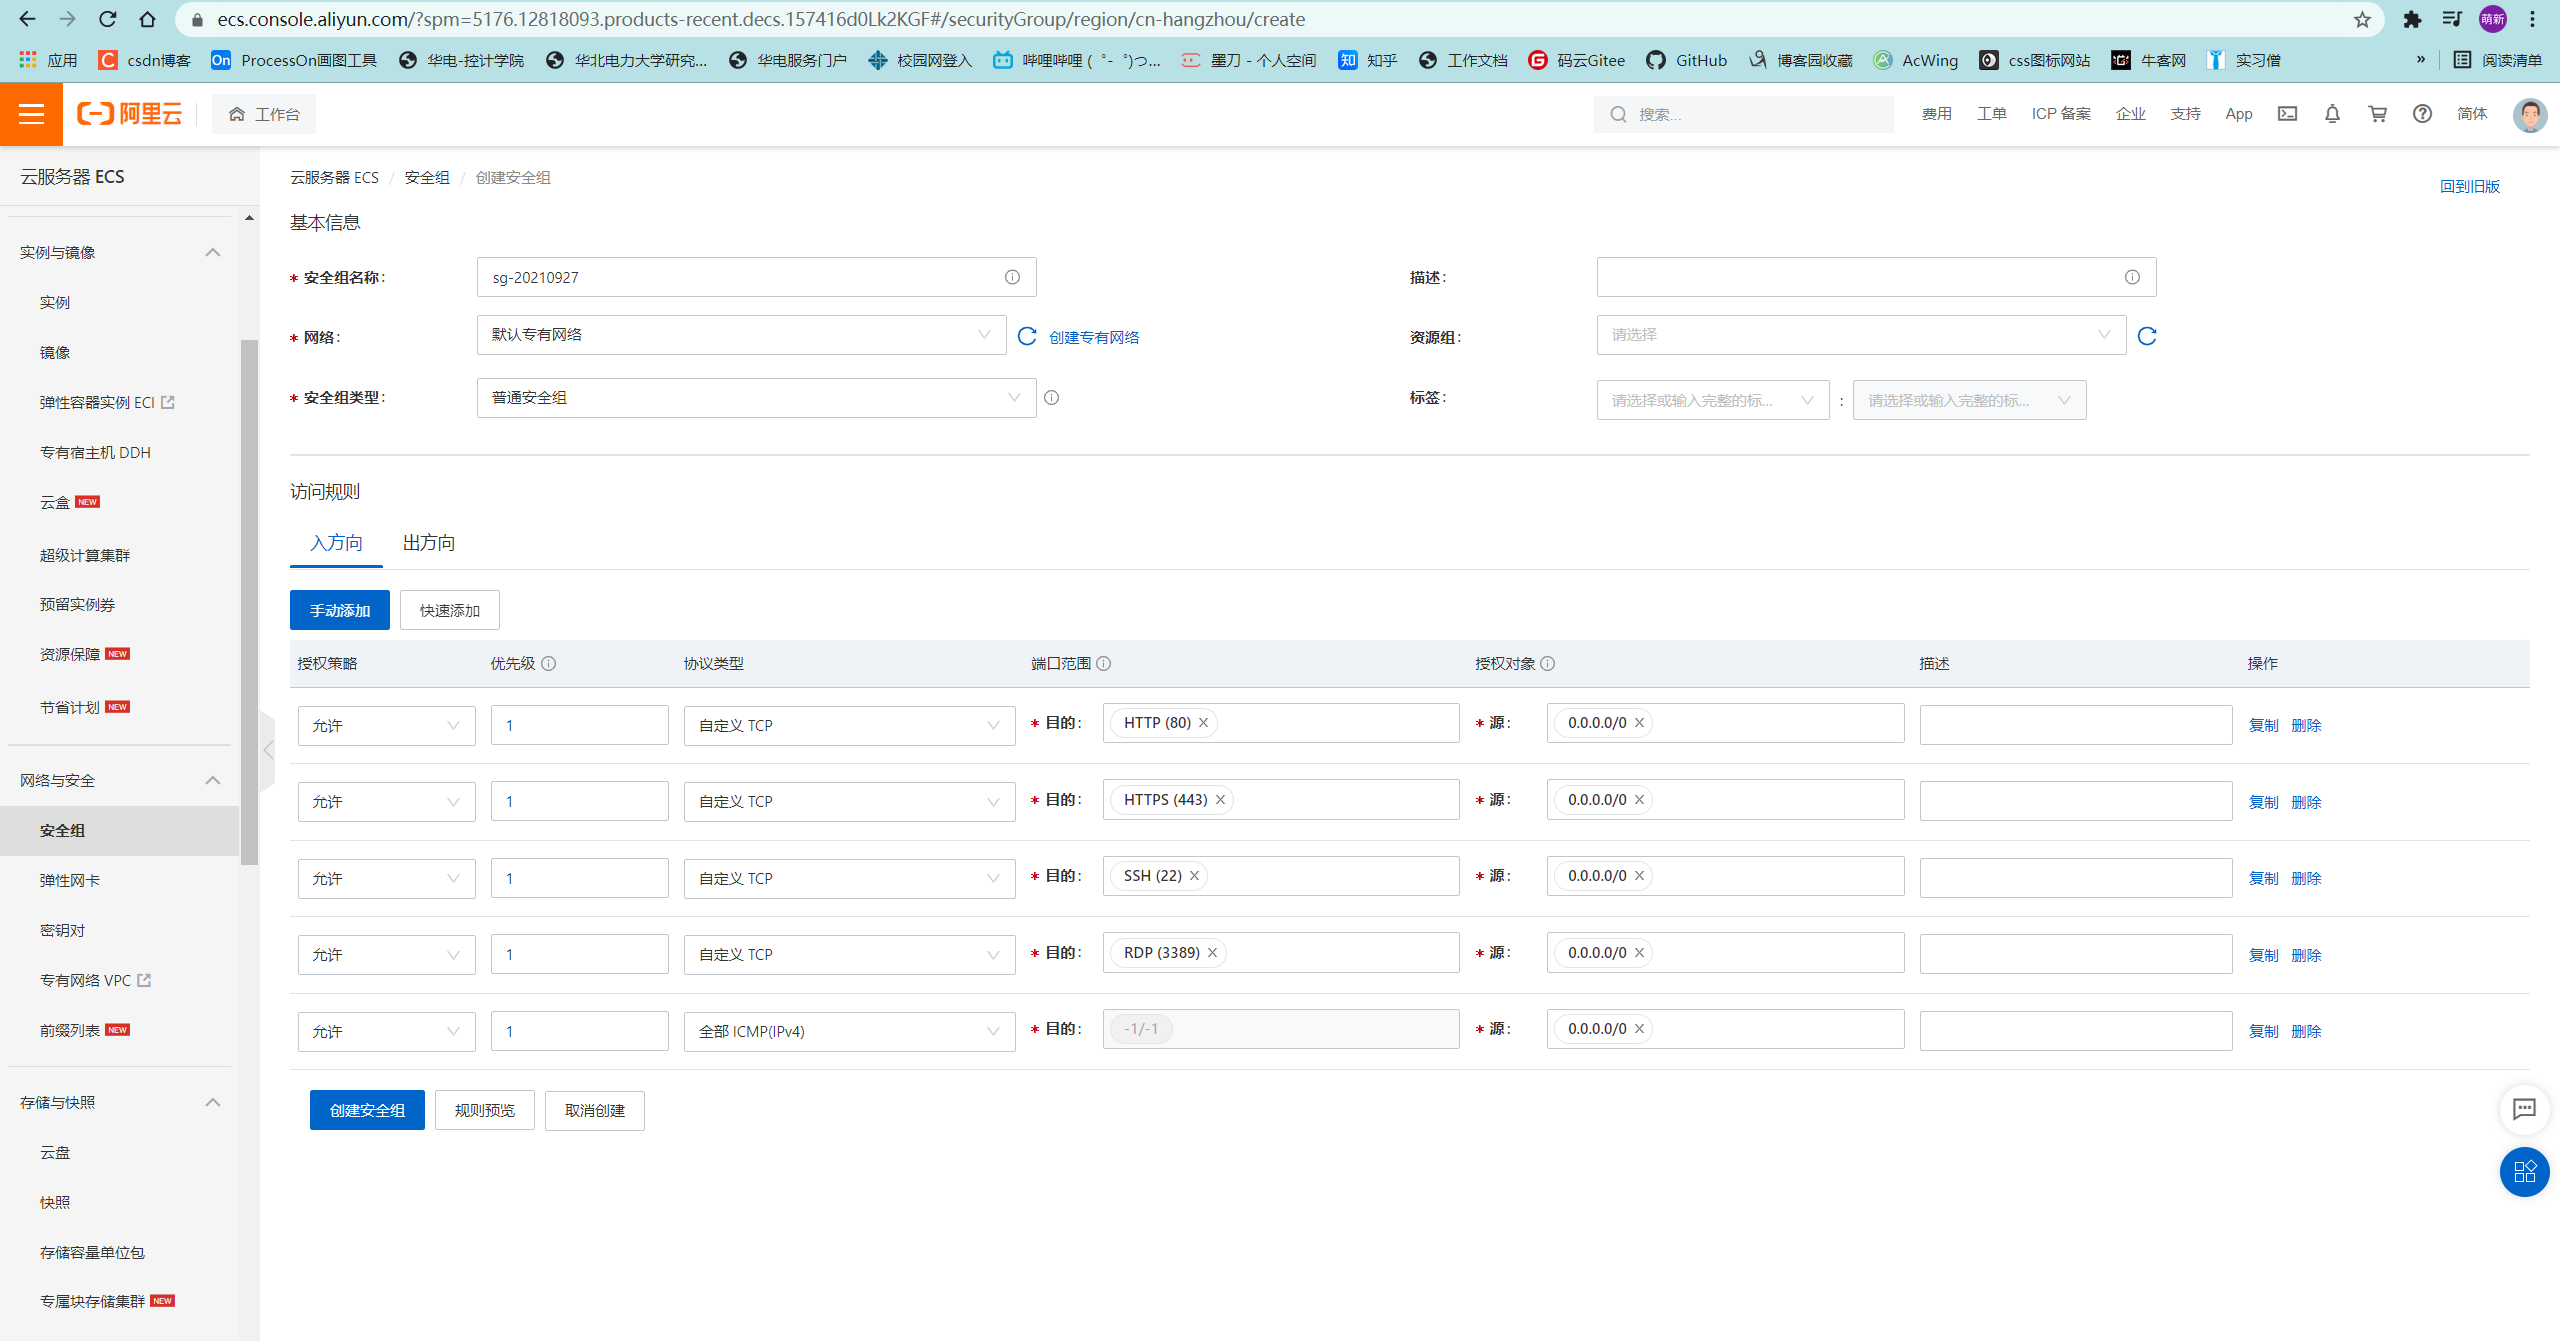Open the hamburger main menu
The image size is (2560, 1341).
pos(31,114)
